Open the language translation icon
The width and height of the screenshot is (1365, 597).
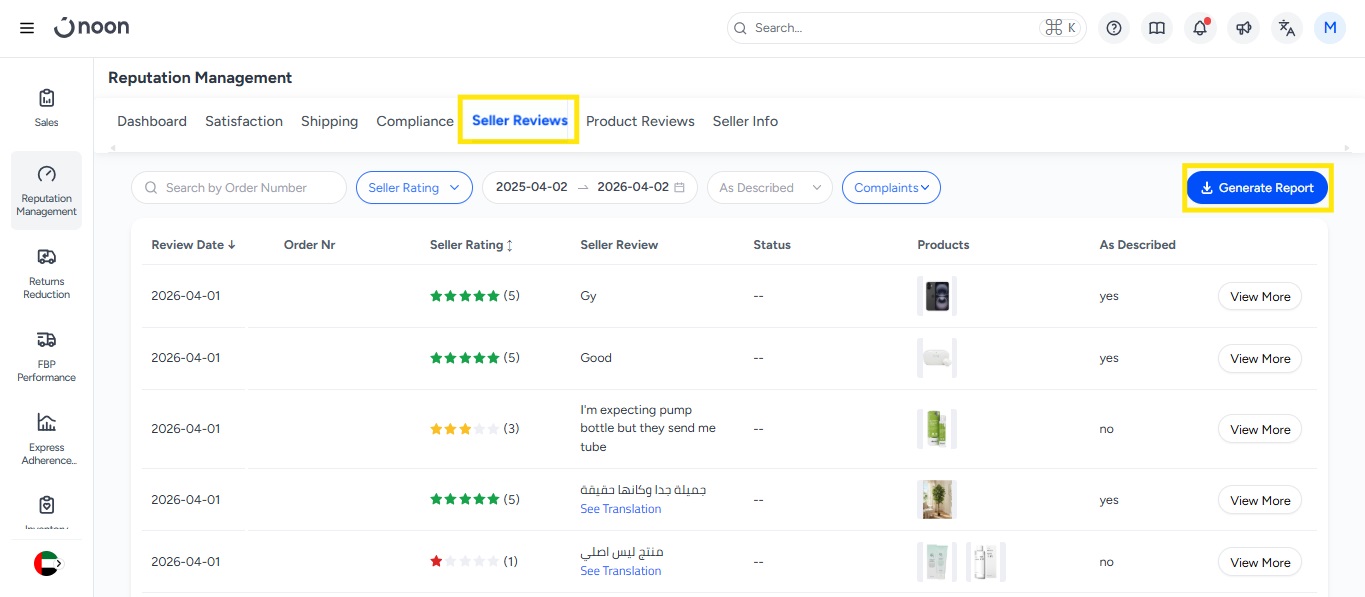(x=1287, y=28)
